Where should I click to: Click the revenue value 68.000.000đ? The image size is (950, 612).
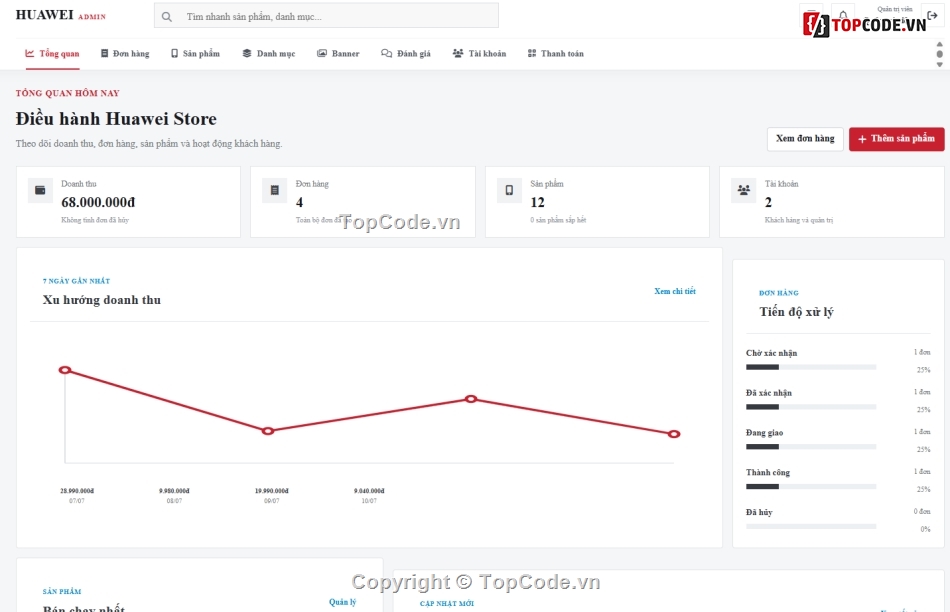[98, 202]
